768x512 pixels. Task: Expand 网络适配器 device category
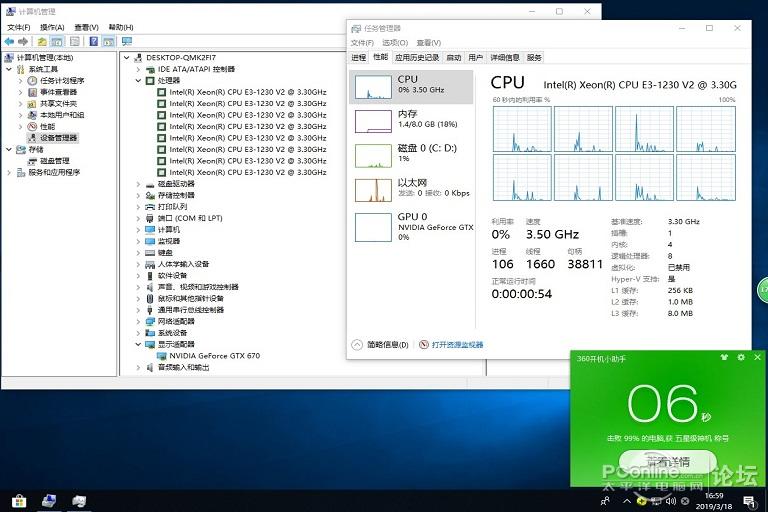coord(138,321)
